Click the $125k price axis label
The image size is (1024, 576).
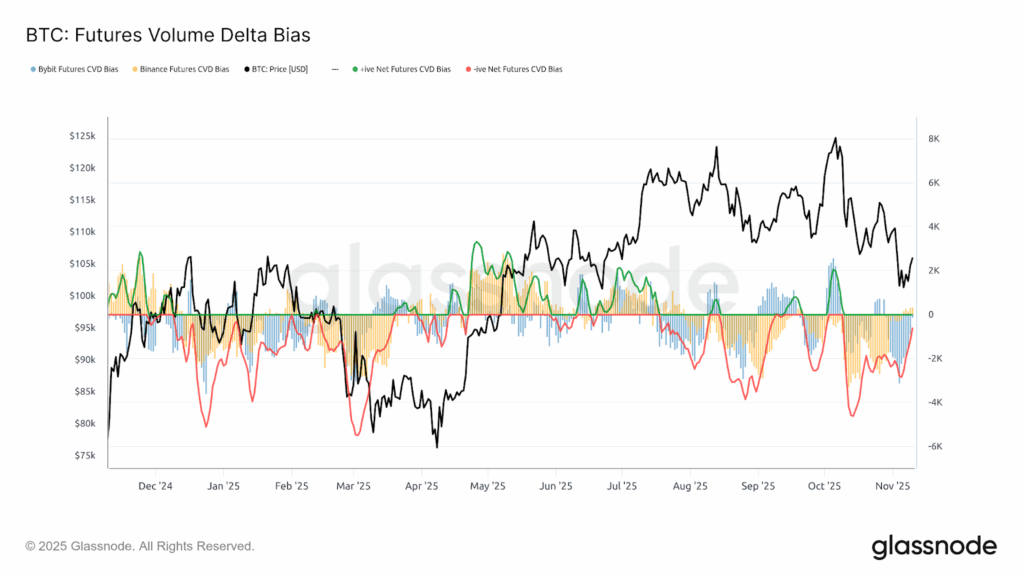(82, 136)
